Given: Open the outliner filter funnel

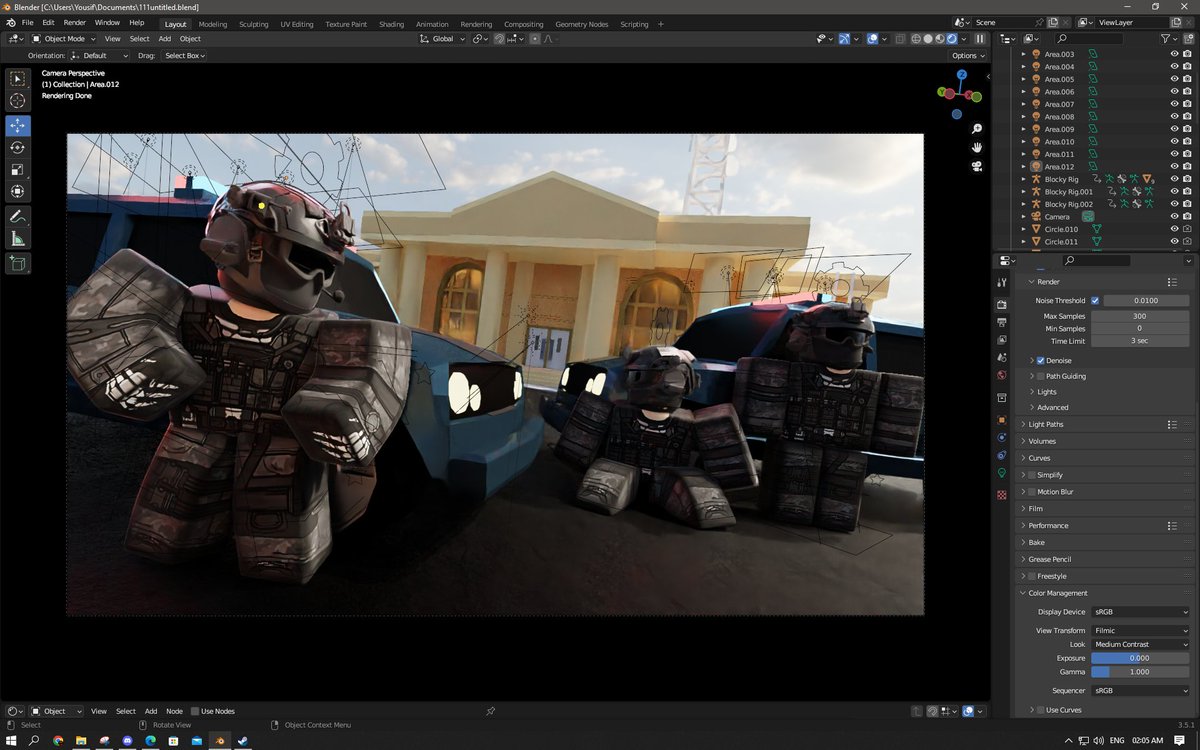Looking at the screenshot, I should [1166, 39].
